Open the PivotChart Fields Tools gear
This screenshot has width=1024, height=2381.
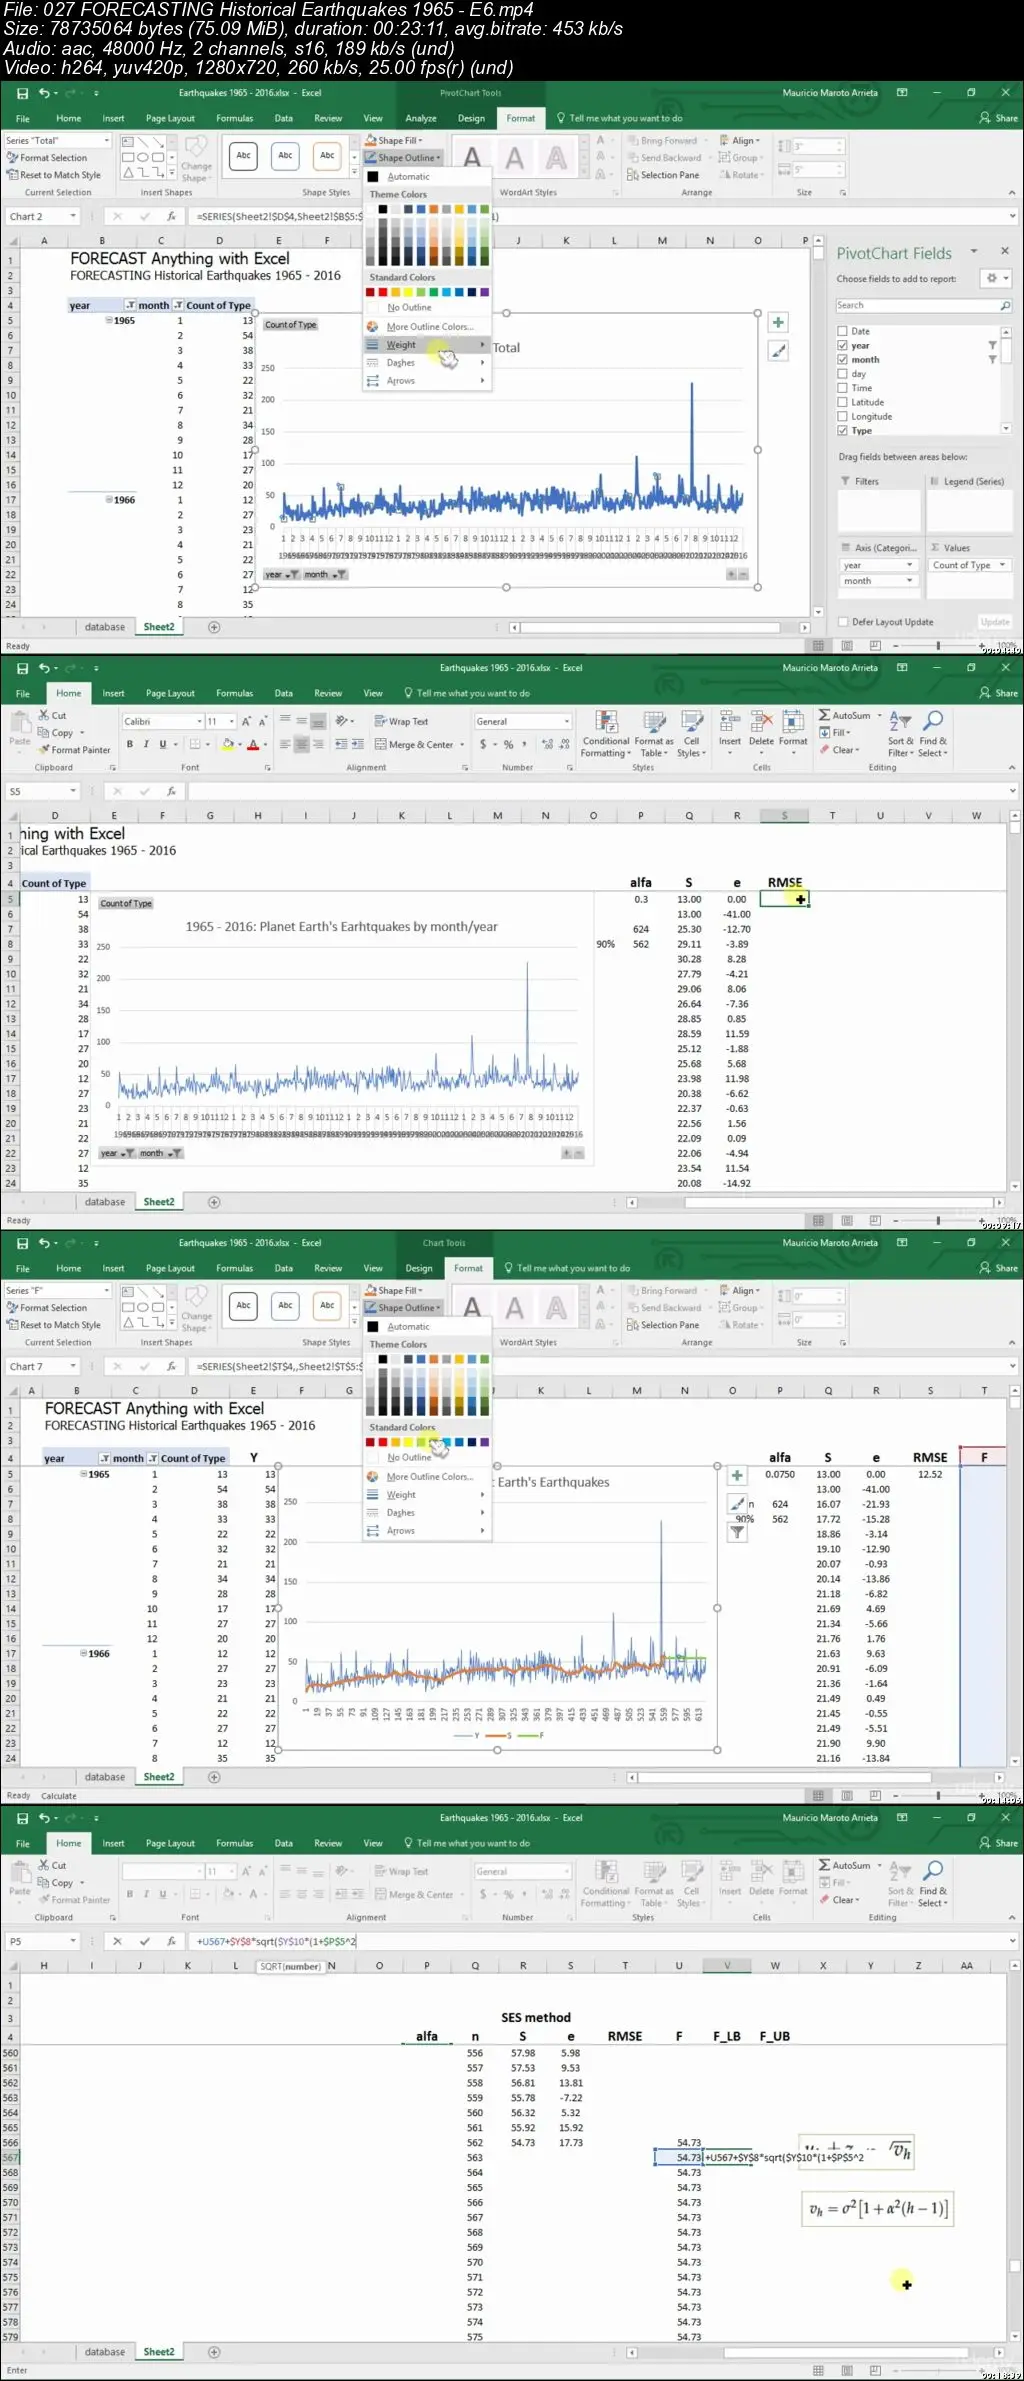(992, 279)
